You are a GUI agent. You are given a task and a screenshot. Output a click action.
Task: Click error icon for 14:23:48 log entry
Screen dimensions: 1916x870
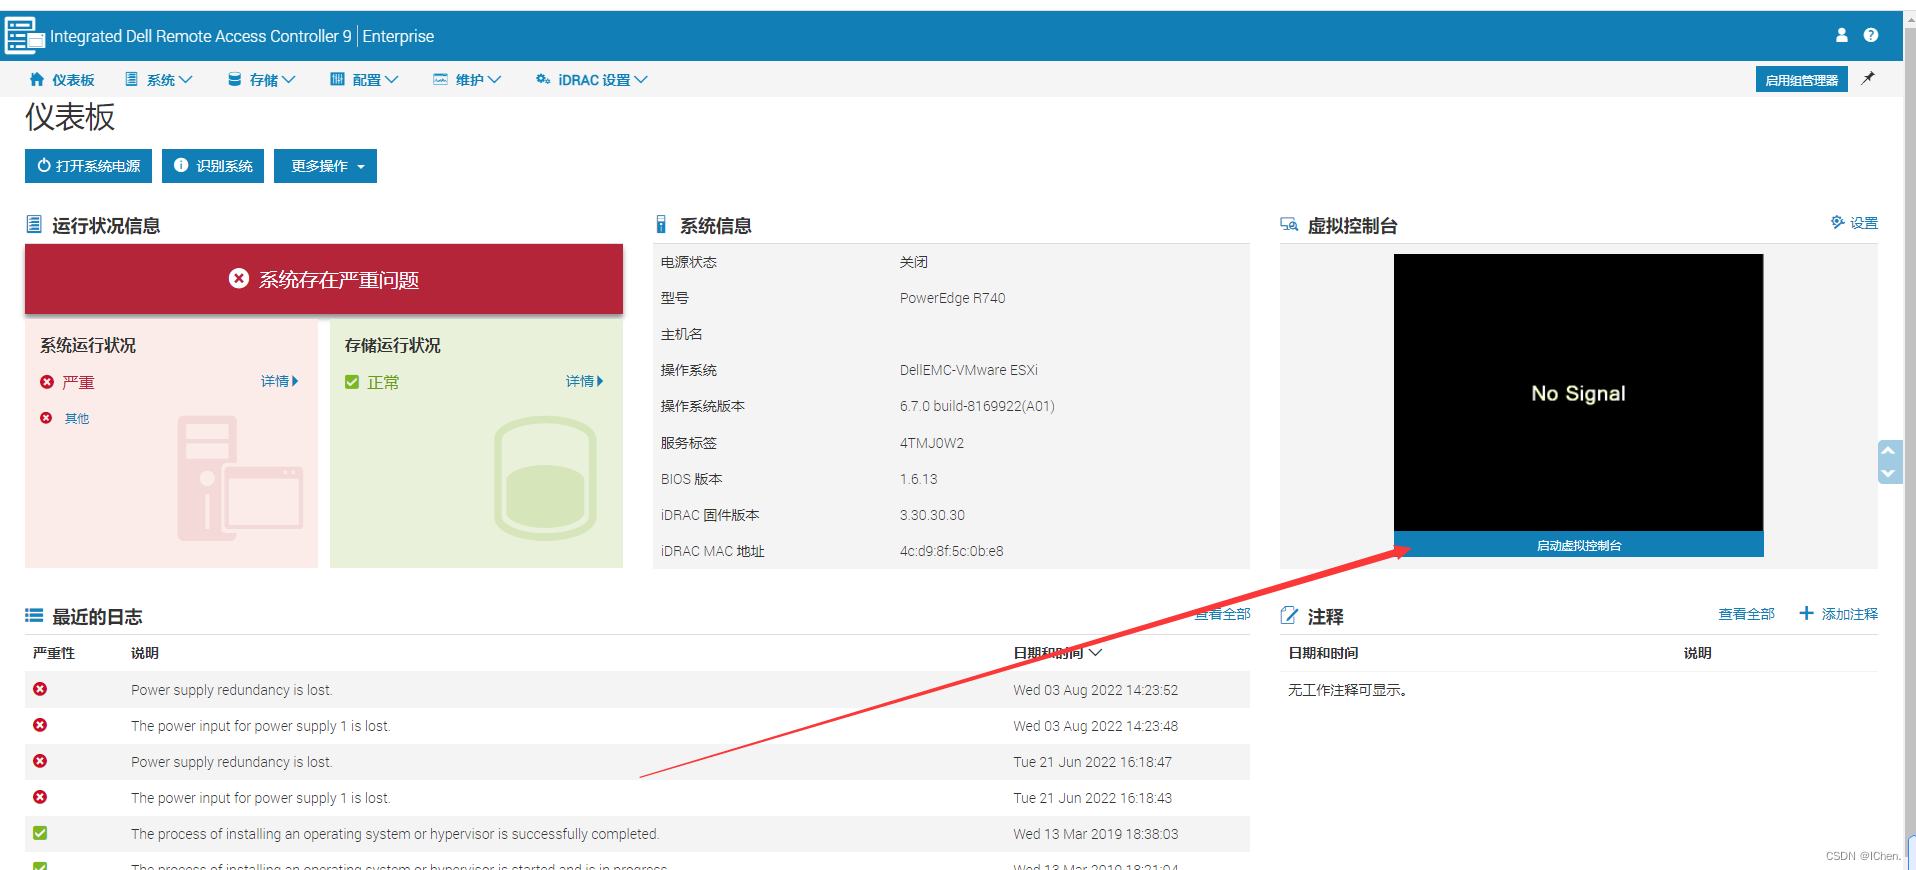coord(40,725)
